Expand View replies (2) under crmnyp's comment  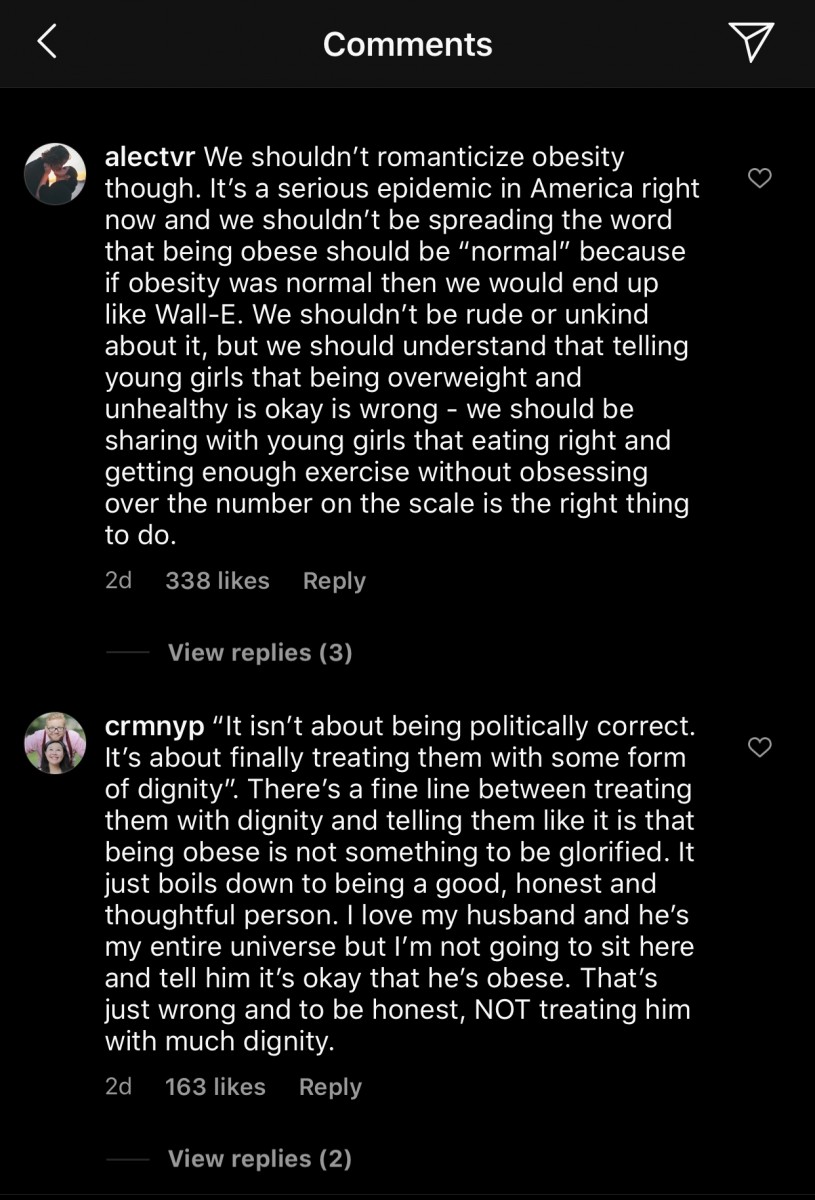259,1158
